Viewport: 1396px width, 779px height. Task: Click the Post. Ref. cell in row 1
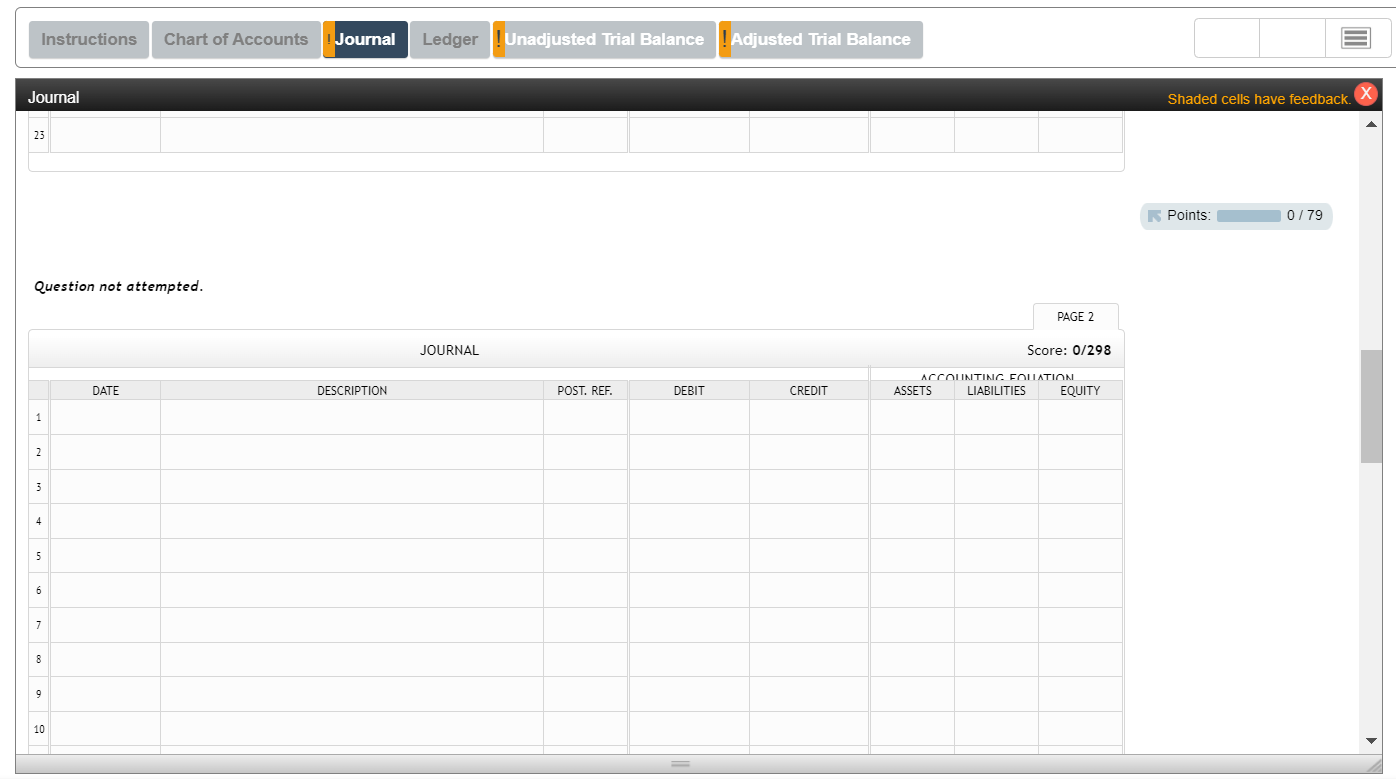tap(585, 417)
